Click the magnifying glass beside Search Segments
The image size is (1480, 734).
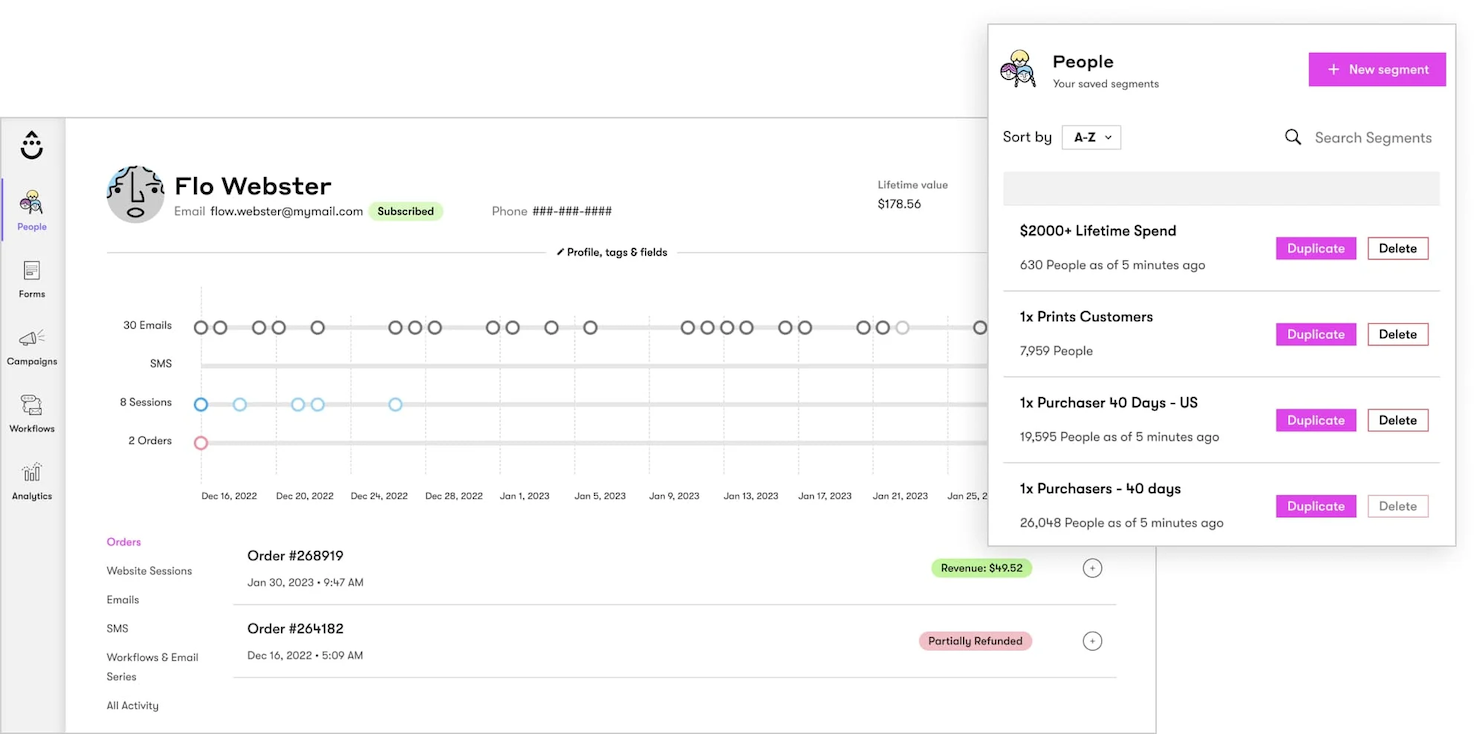pos(1292,137)
